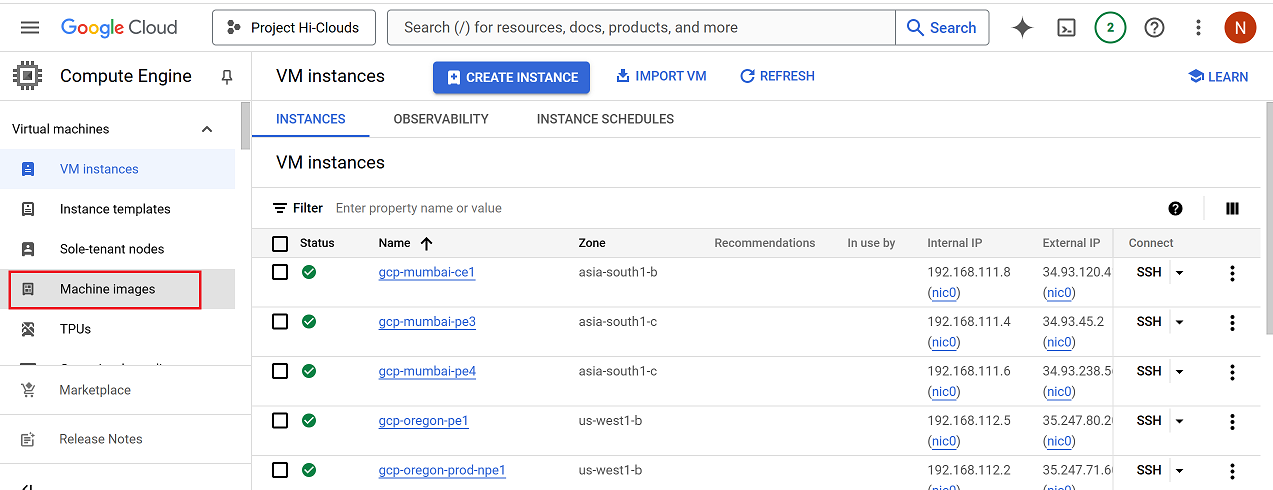Open the gcp-mumbai-ce1 instance link
The height and width of the screenshot is (490, 1273).
click(x=426, y=272)
